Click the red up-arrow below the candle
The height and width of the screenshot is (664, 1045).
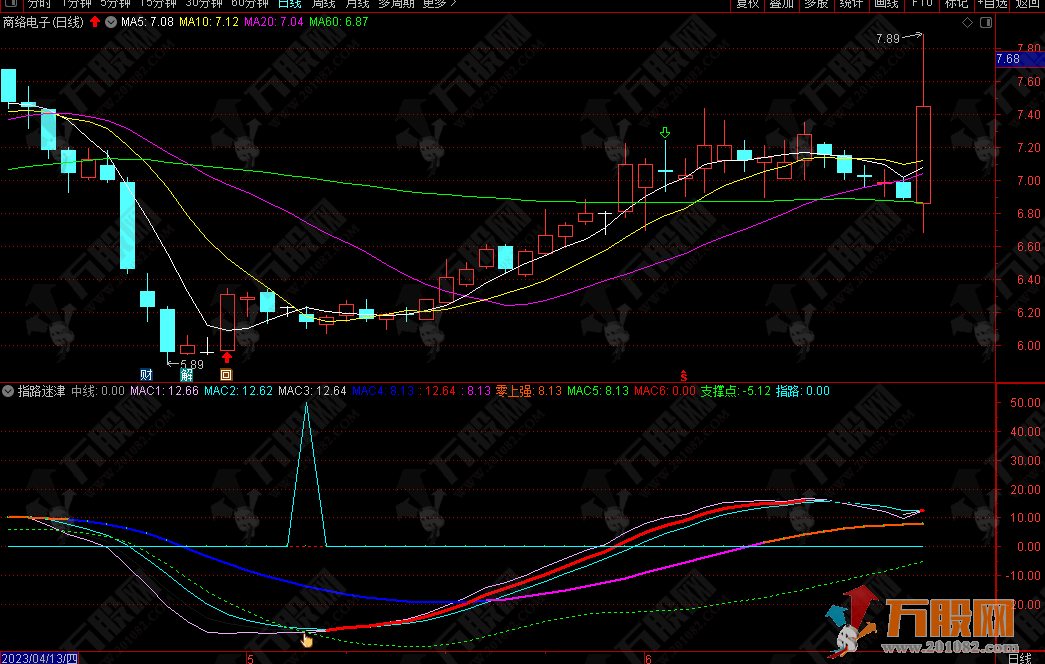pyautogui.click(x=227, y=357)
